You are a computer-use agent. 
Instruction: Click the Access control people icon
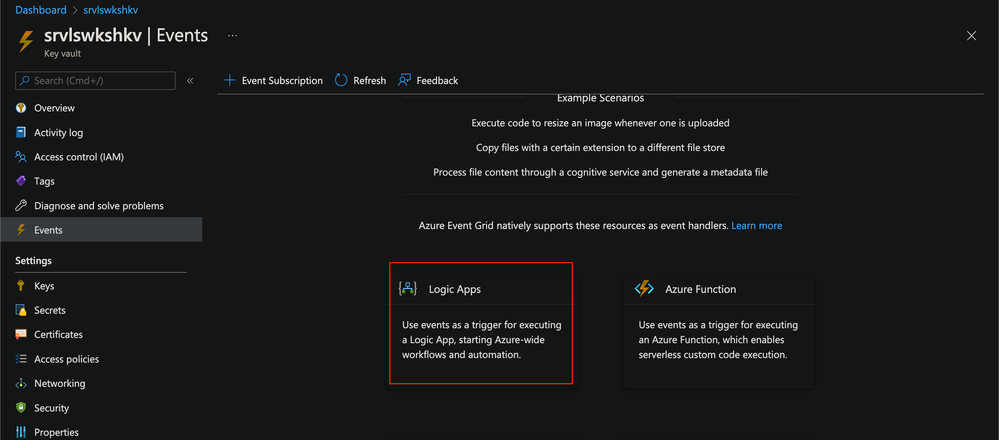click(x=21, y=157)
